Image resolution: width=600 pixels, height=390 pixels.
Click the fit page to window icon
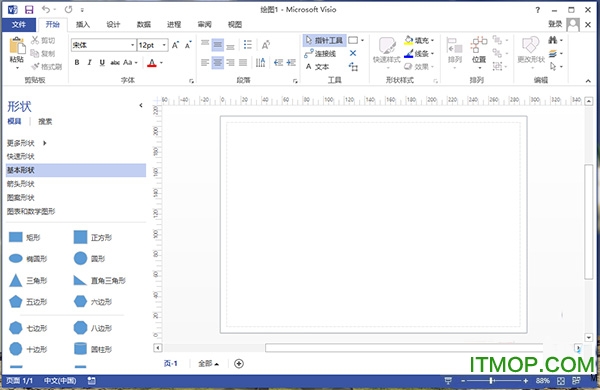pyautogui.click(x=561, y=381)
